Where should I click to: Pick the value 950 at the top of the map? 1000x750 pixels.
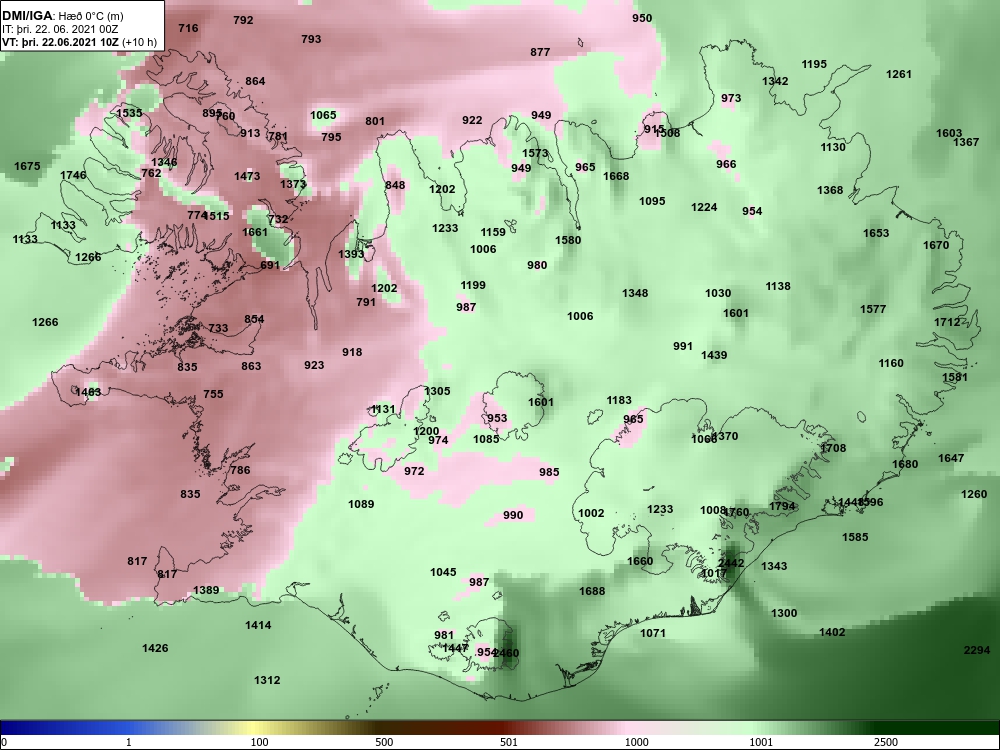[x=642, y=18]
